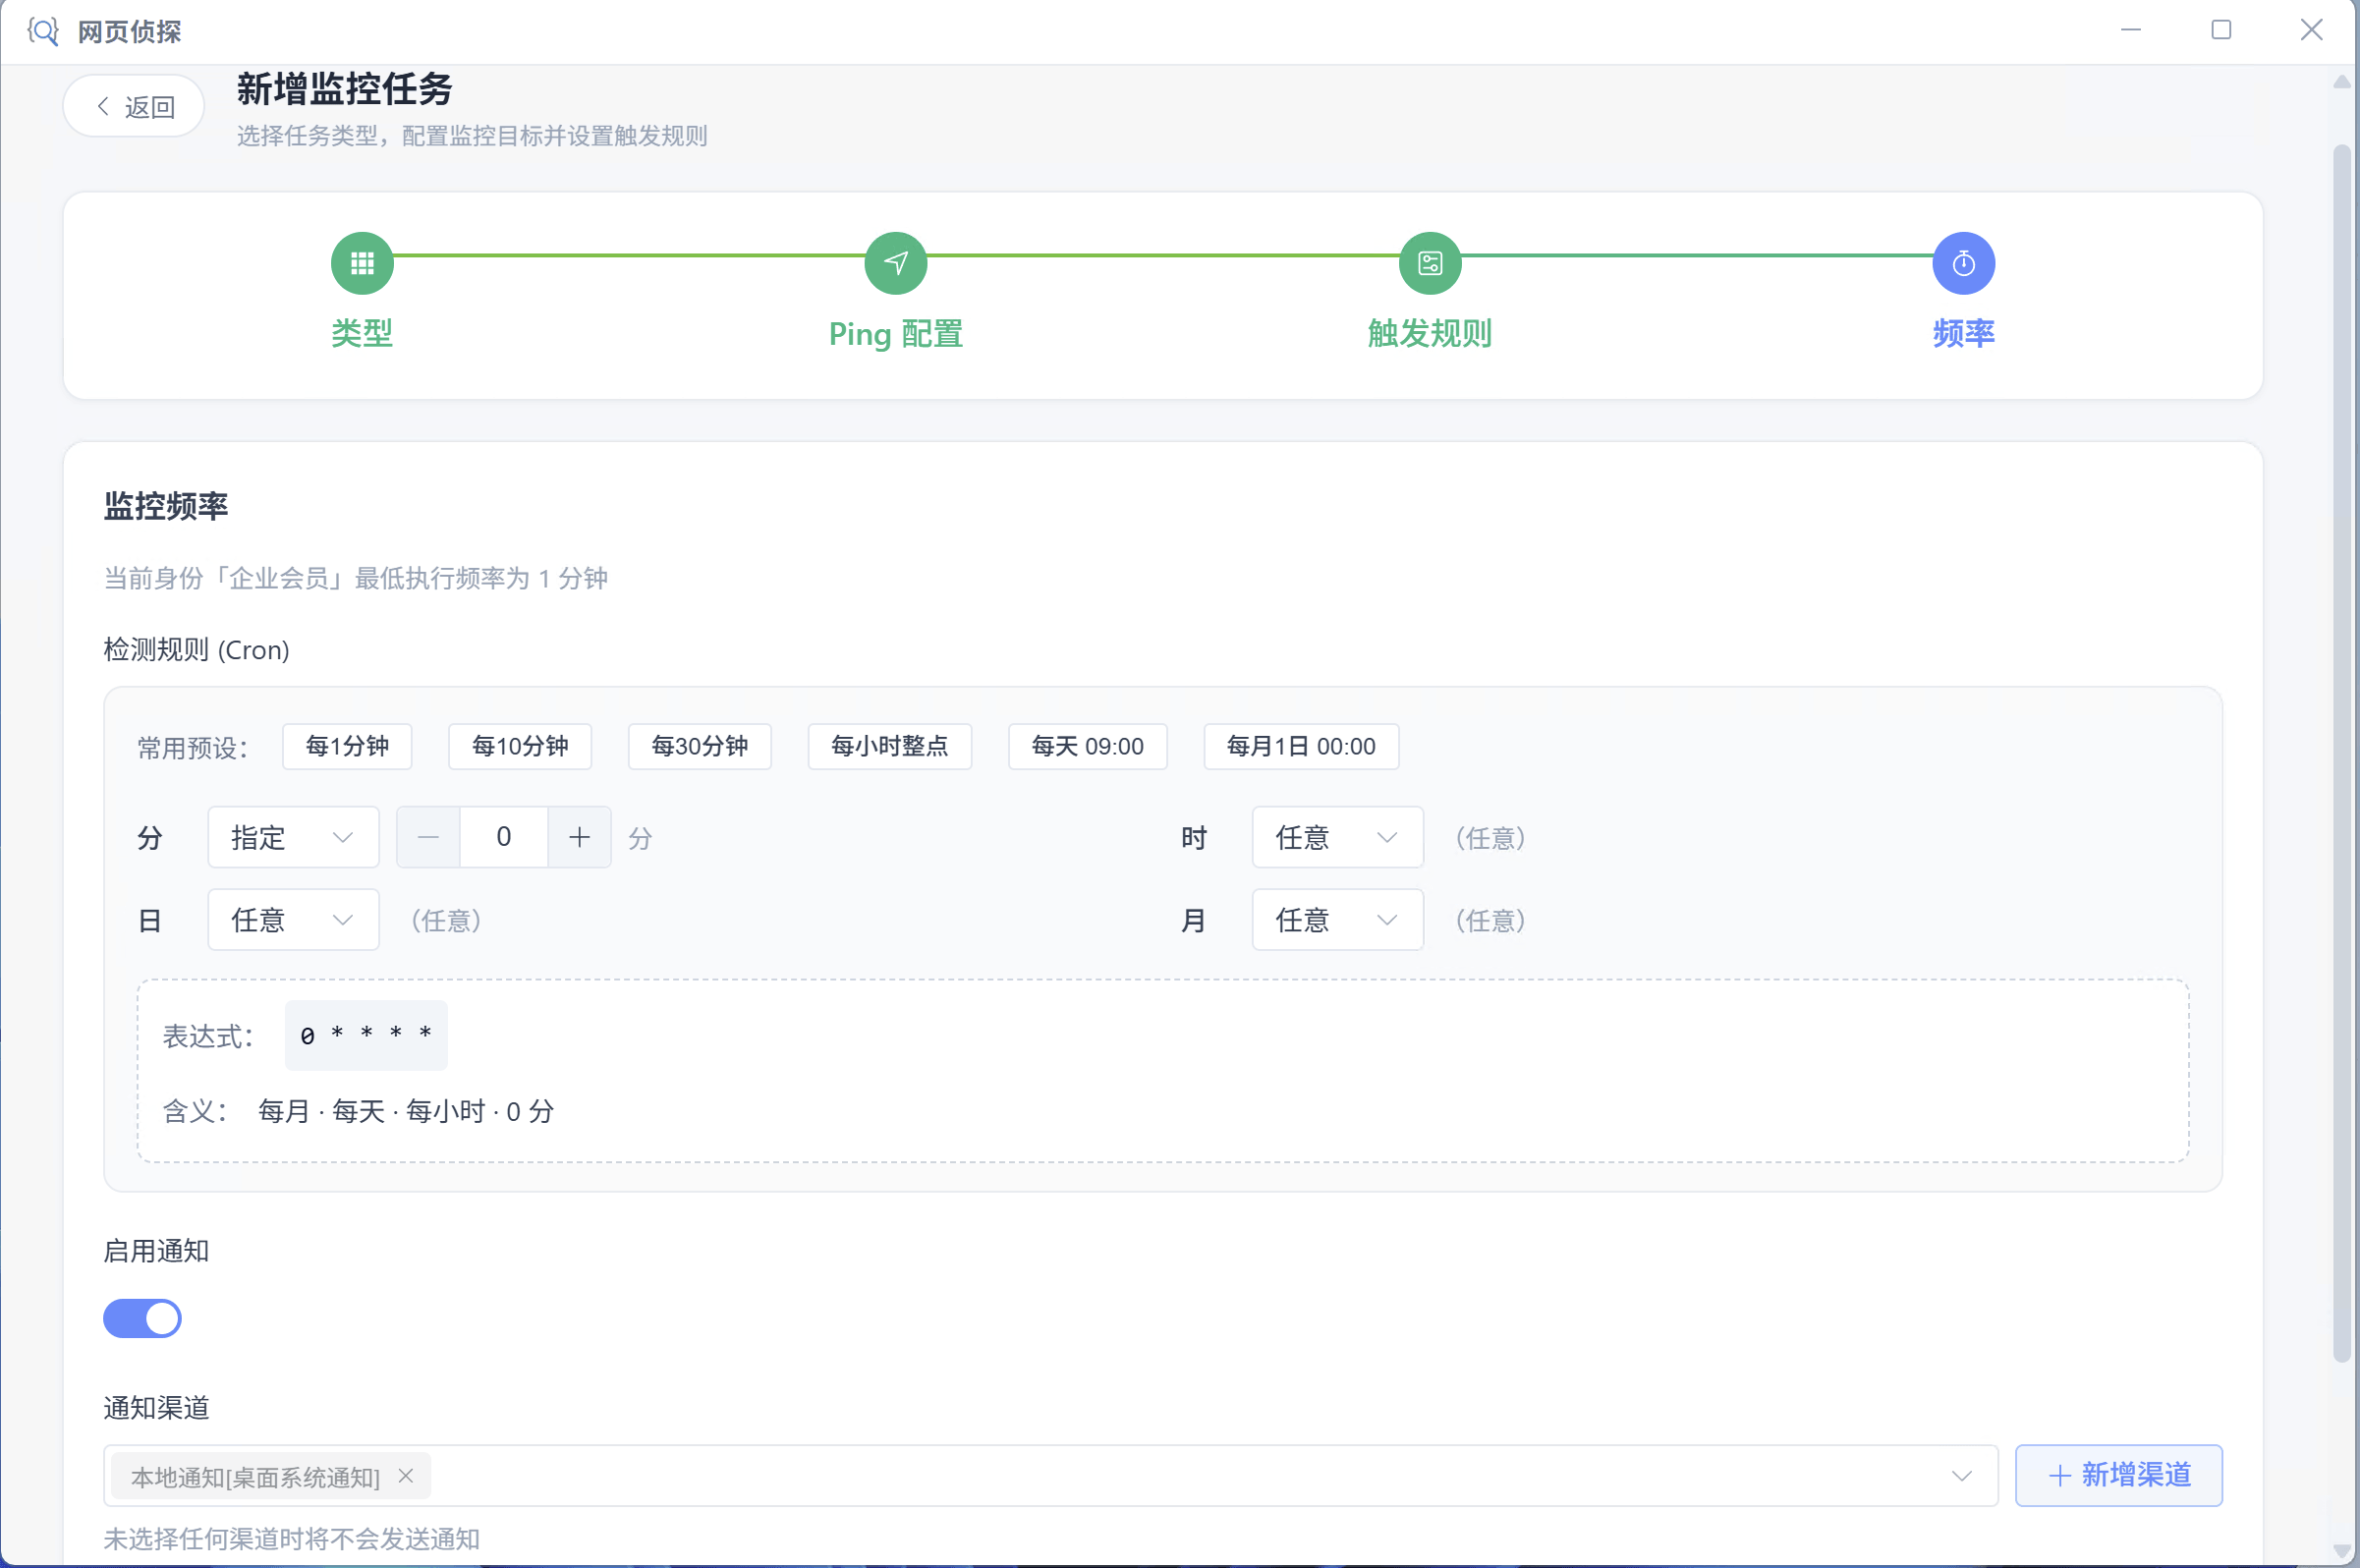Select the 每月1日 00:00 preset
Image resolution: width=2360 pixels, height=1568 pixels.
(1301, 746)
